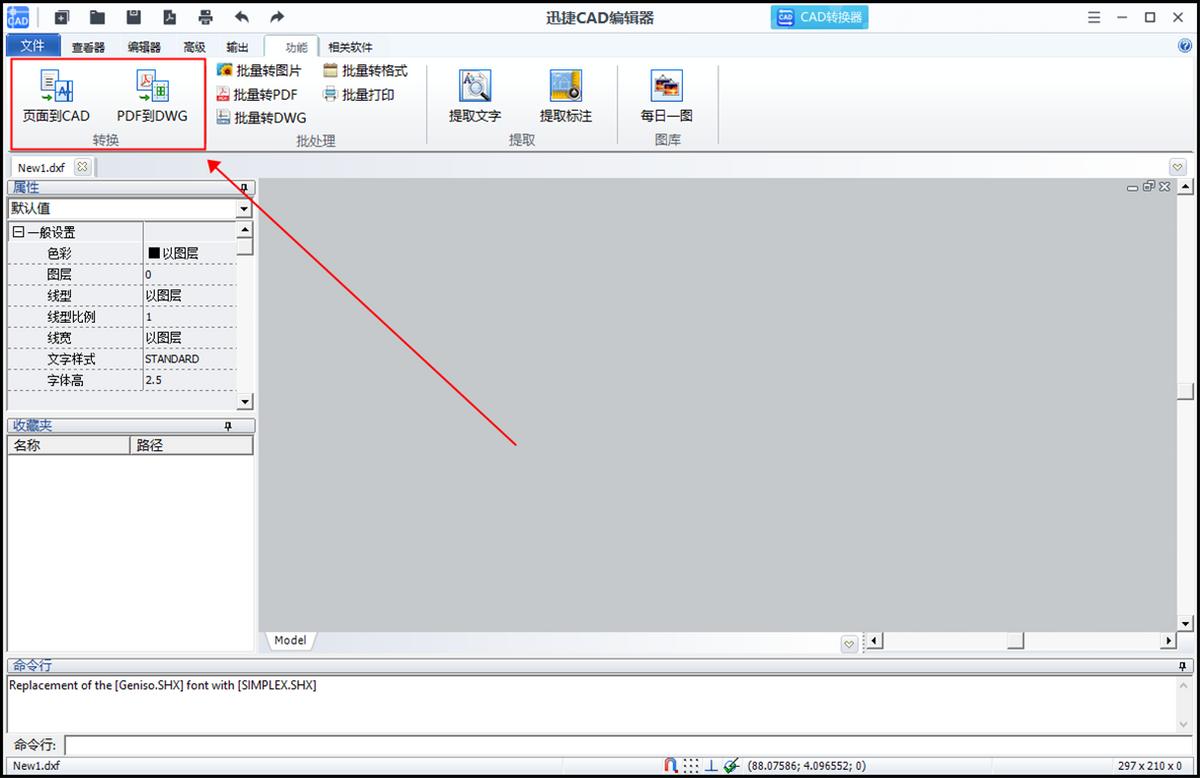Click the help question mark icon
The width and height of the screenshot is (1200, 778).
tap(1186, 45)
